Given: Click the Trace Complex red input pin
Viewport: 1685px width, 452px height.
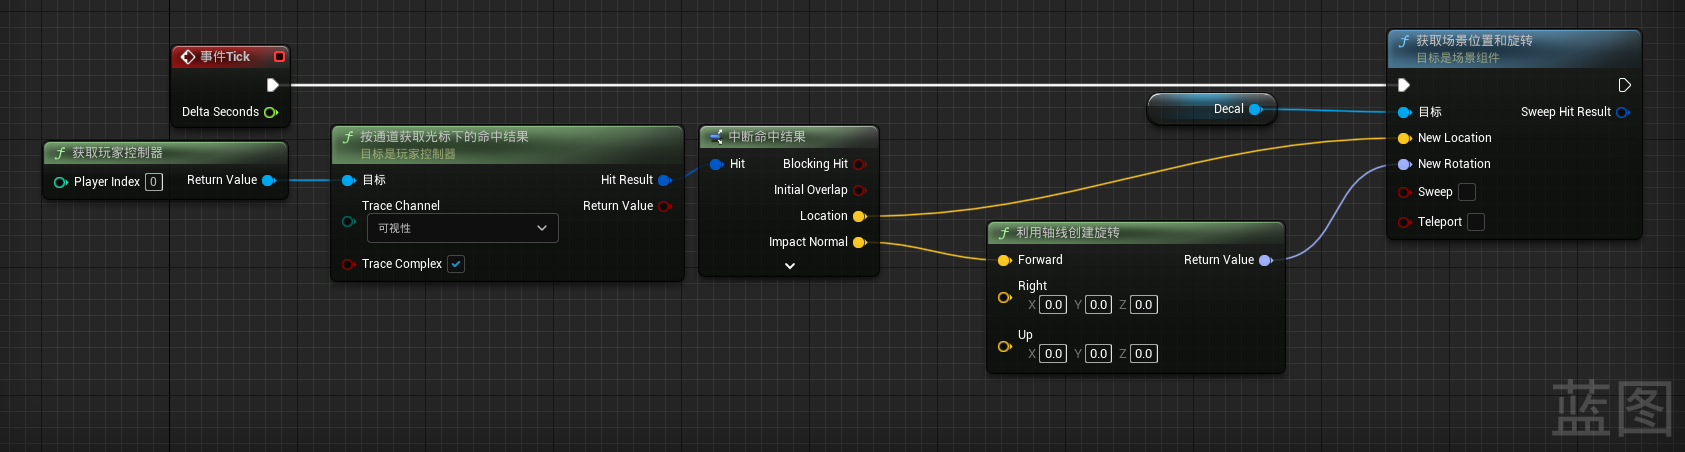Looking at the screenshot, I should click(x=349, y=264).
